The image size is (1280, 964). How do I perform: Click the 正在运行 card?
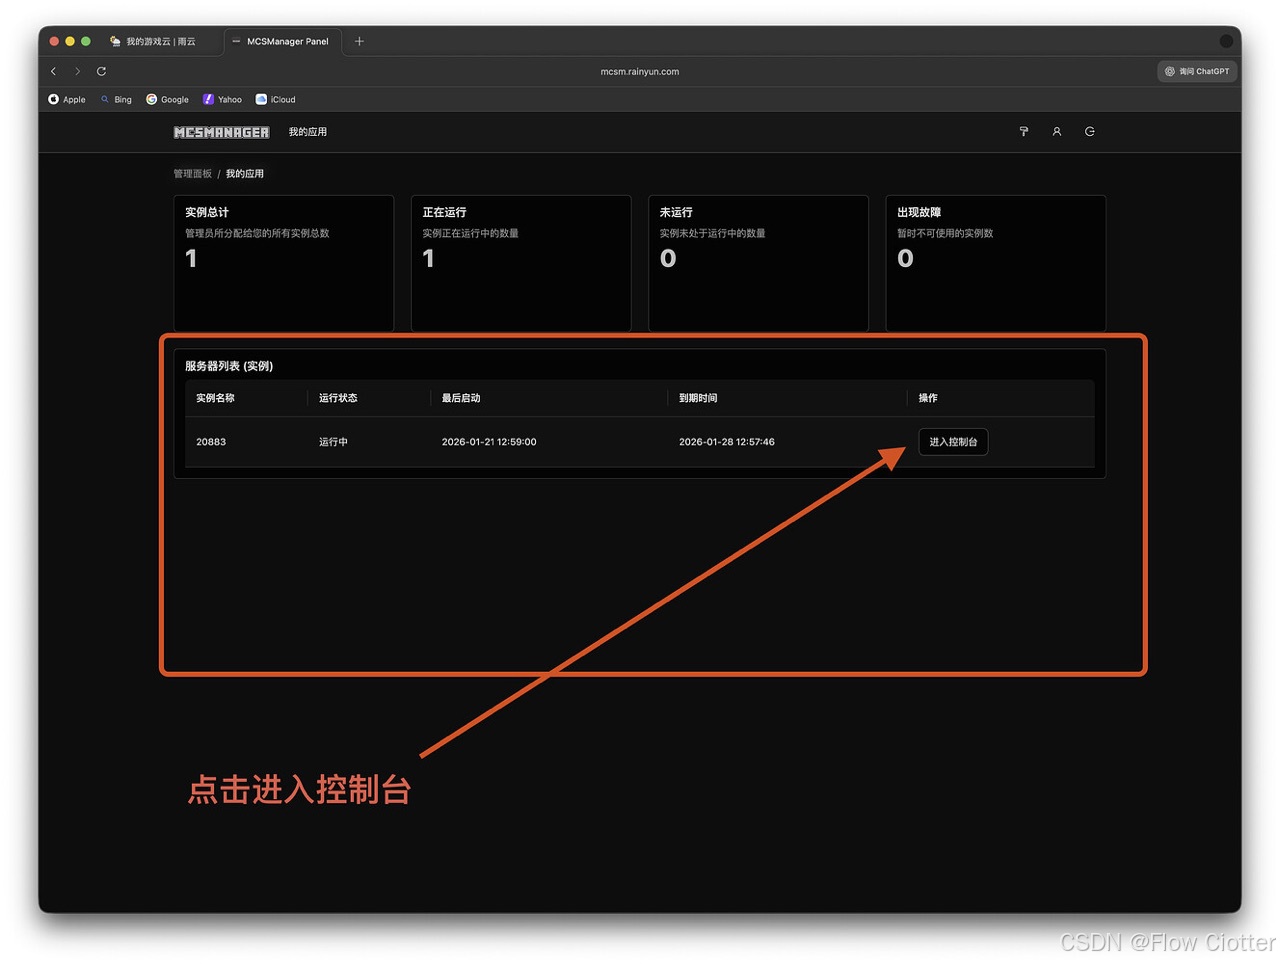point(521,263)
